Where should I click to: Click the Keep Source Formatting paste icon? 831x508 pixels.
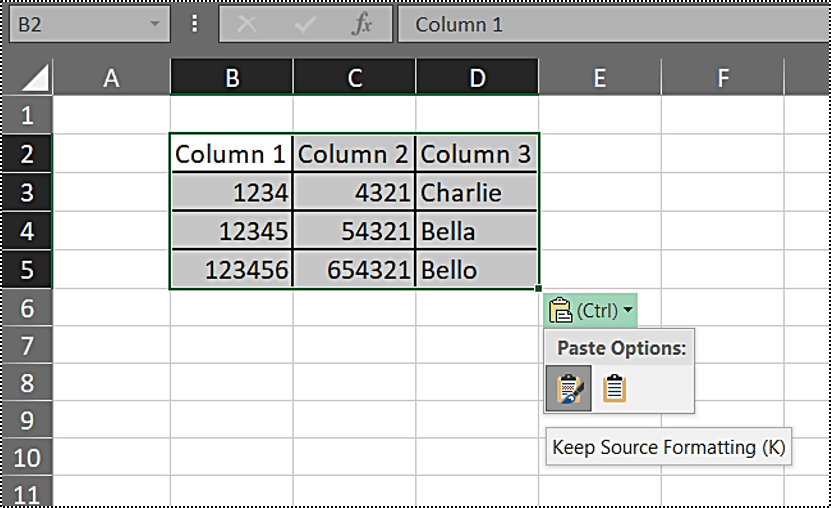568,389
